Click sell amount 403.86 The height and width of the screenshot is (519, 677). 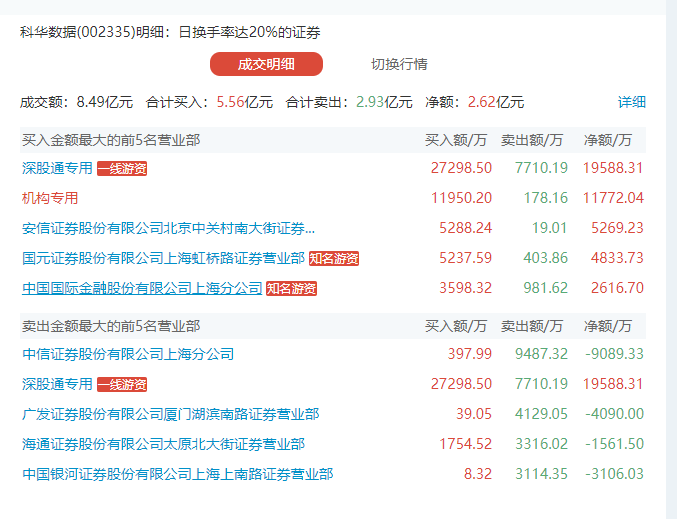(x=546, y=258)
